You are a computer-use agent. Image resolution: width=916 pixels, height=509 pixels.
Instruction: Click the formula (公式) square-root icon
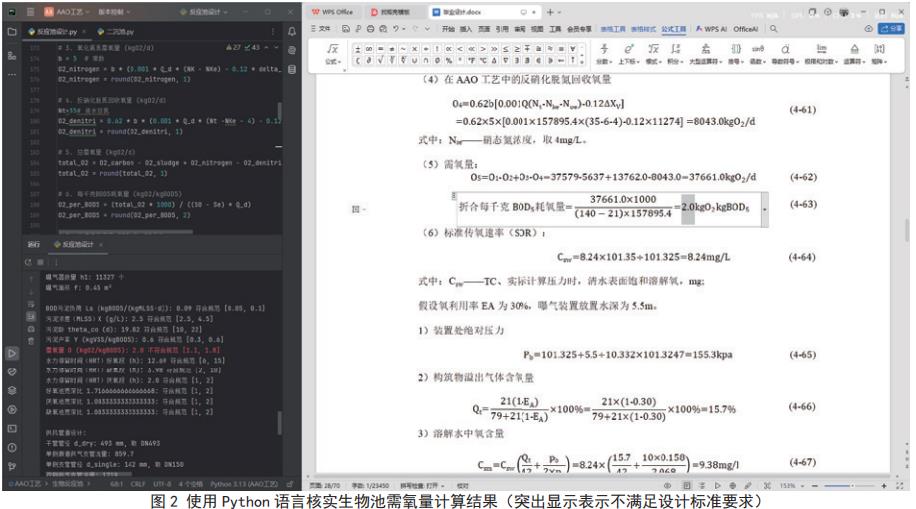click(333, 47)
